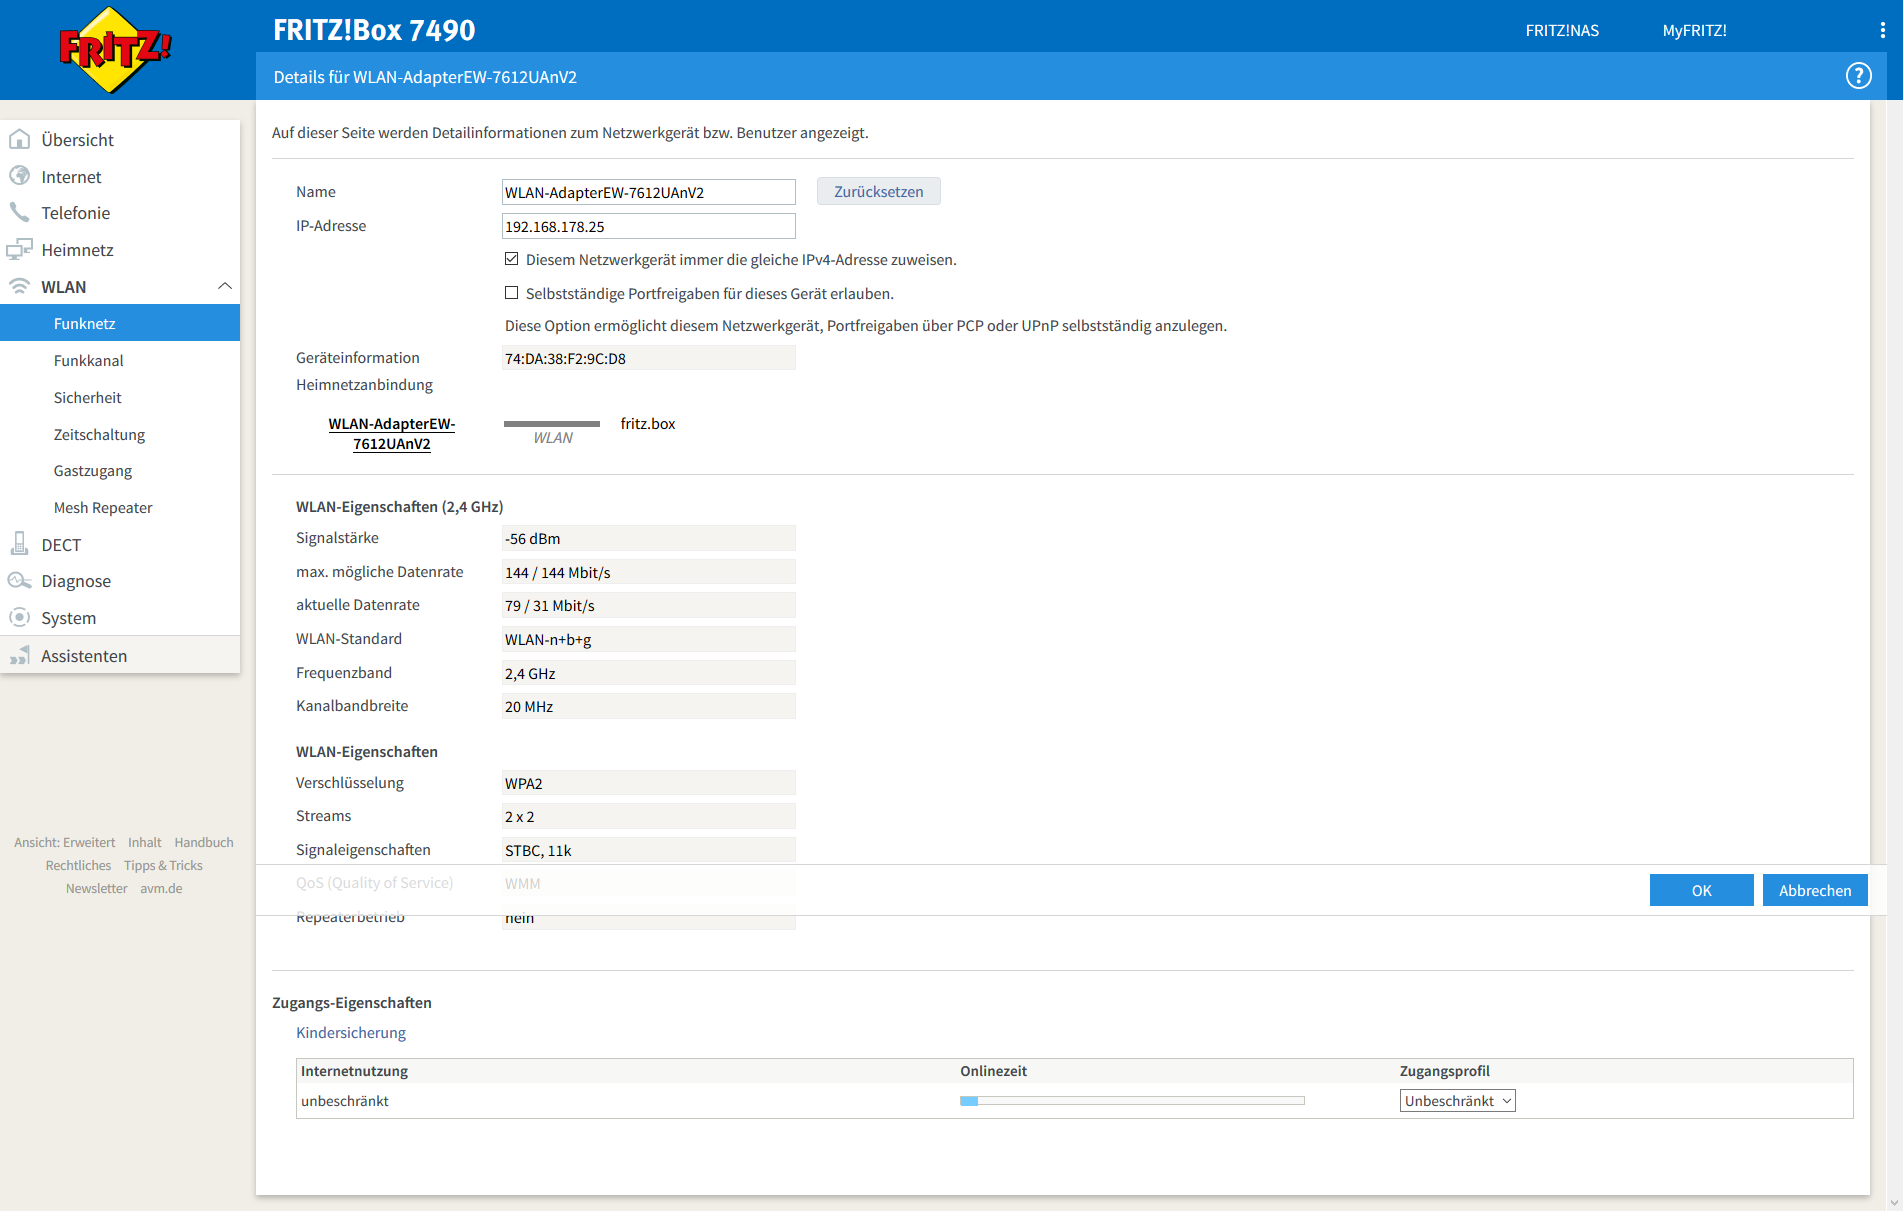Enable permanent IPv4 address assignment

click(511, 259)
